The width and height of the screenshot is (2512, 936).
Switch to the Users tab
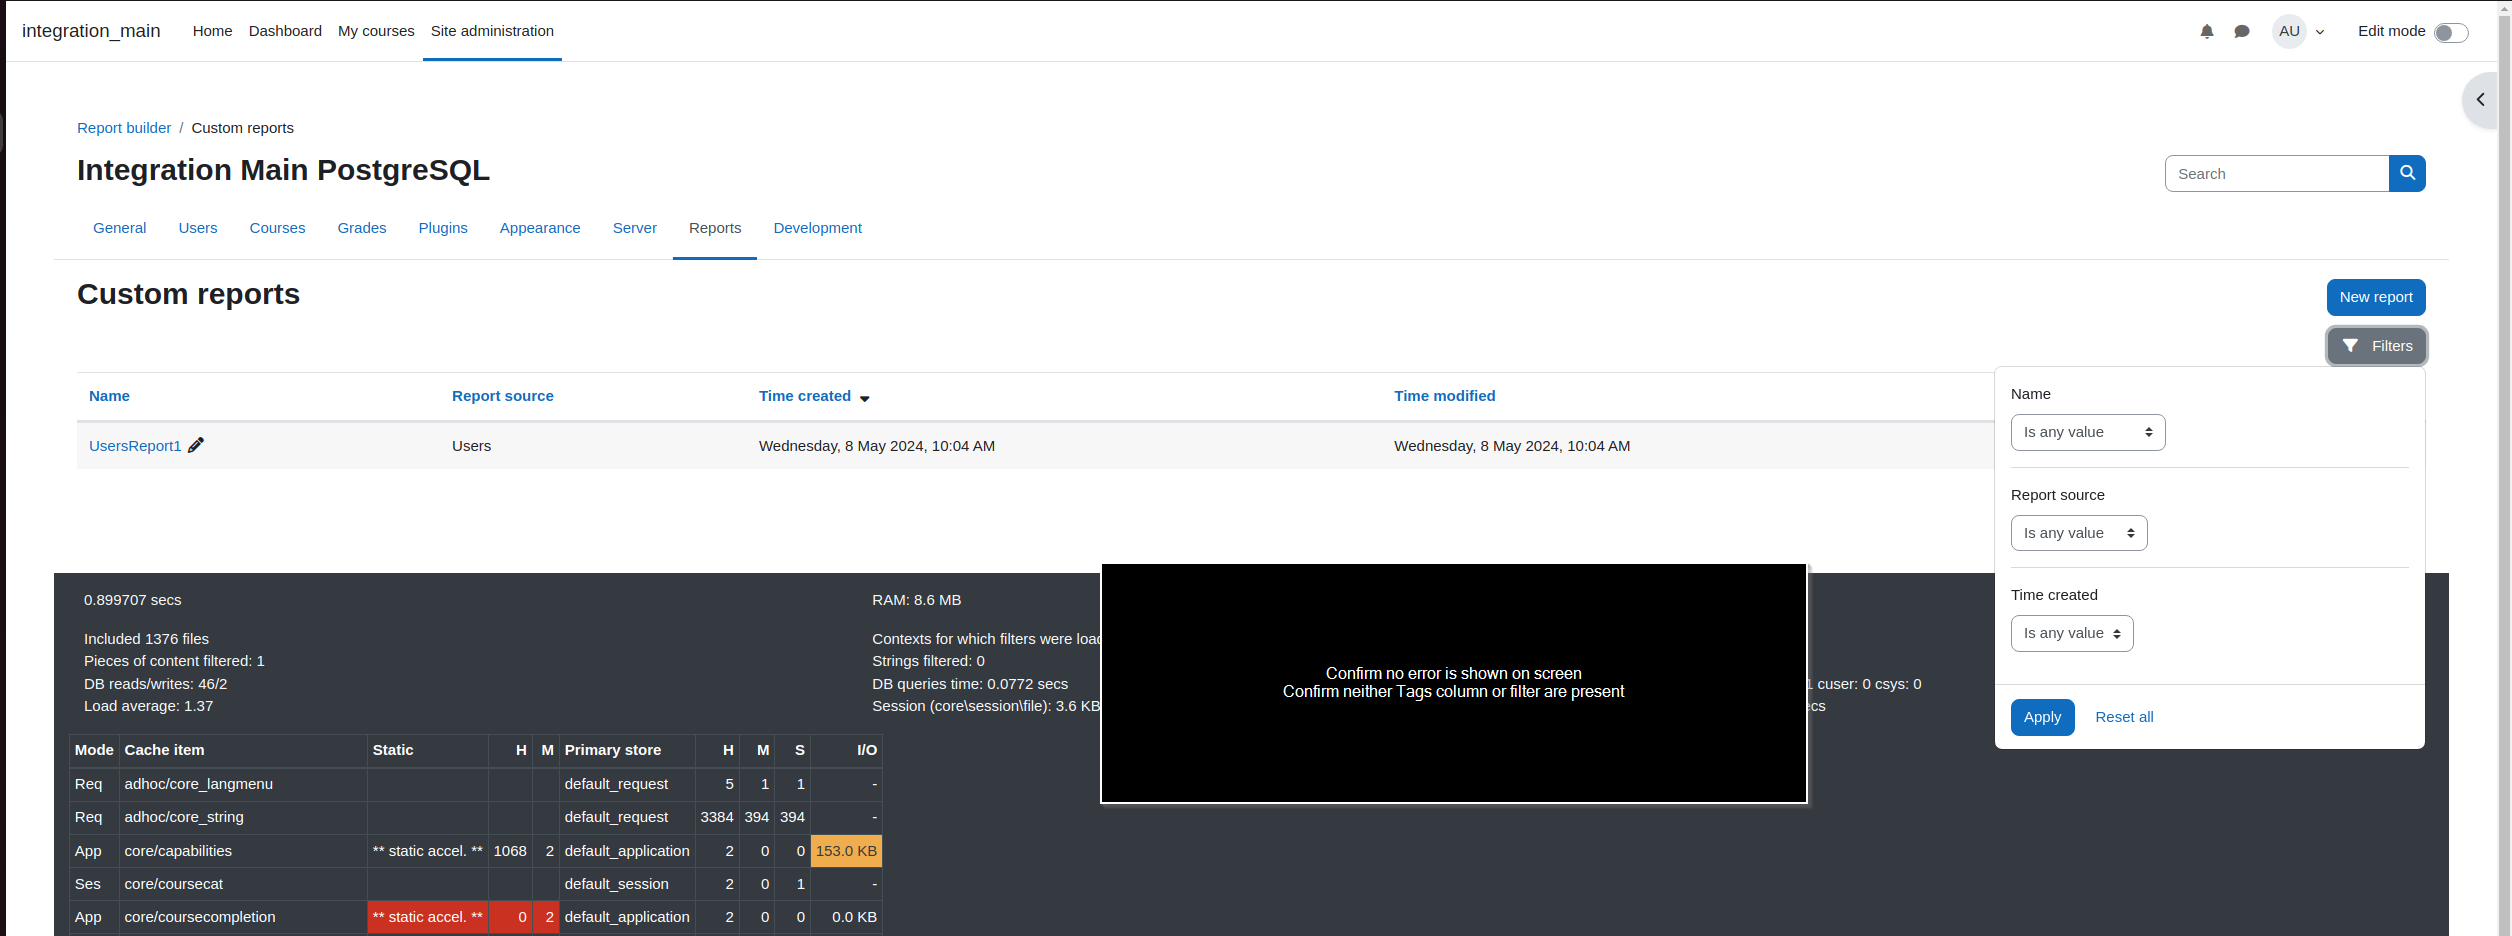coord(198,228)
